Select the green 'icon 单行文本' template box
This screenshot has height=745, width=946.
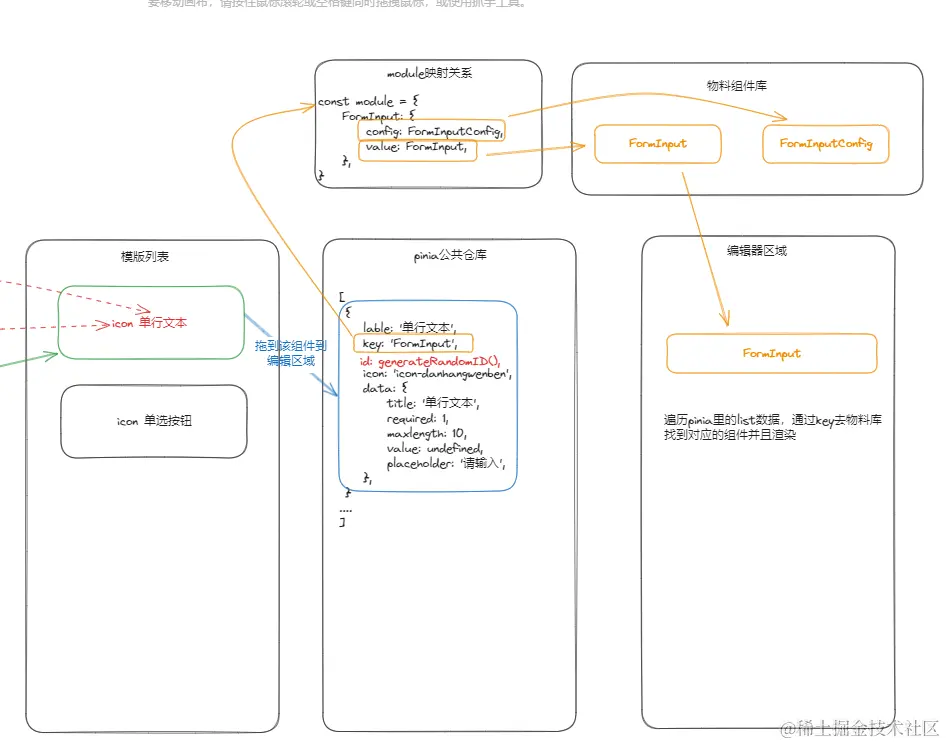coord(151,323)
